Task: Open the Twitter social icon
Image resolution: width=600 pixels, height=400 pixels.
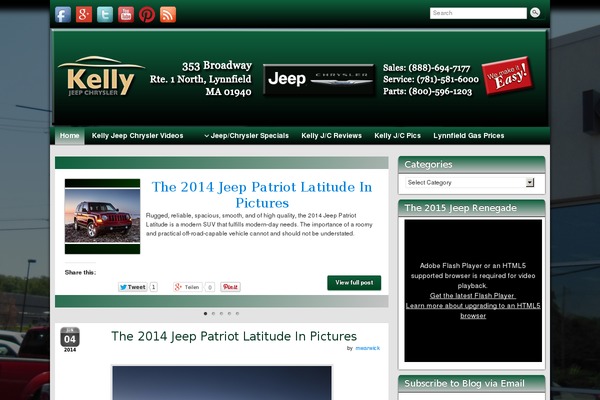Action: click(105, 15)
